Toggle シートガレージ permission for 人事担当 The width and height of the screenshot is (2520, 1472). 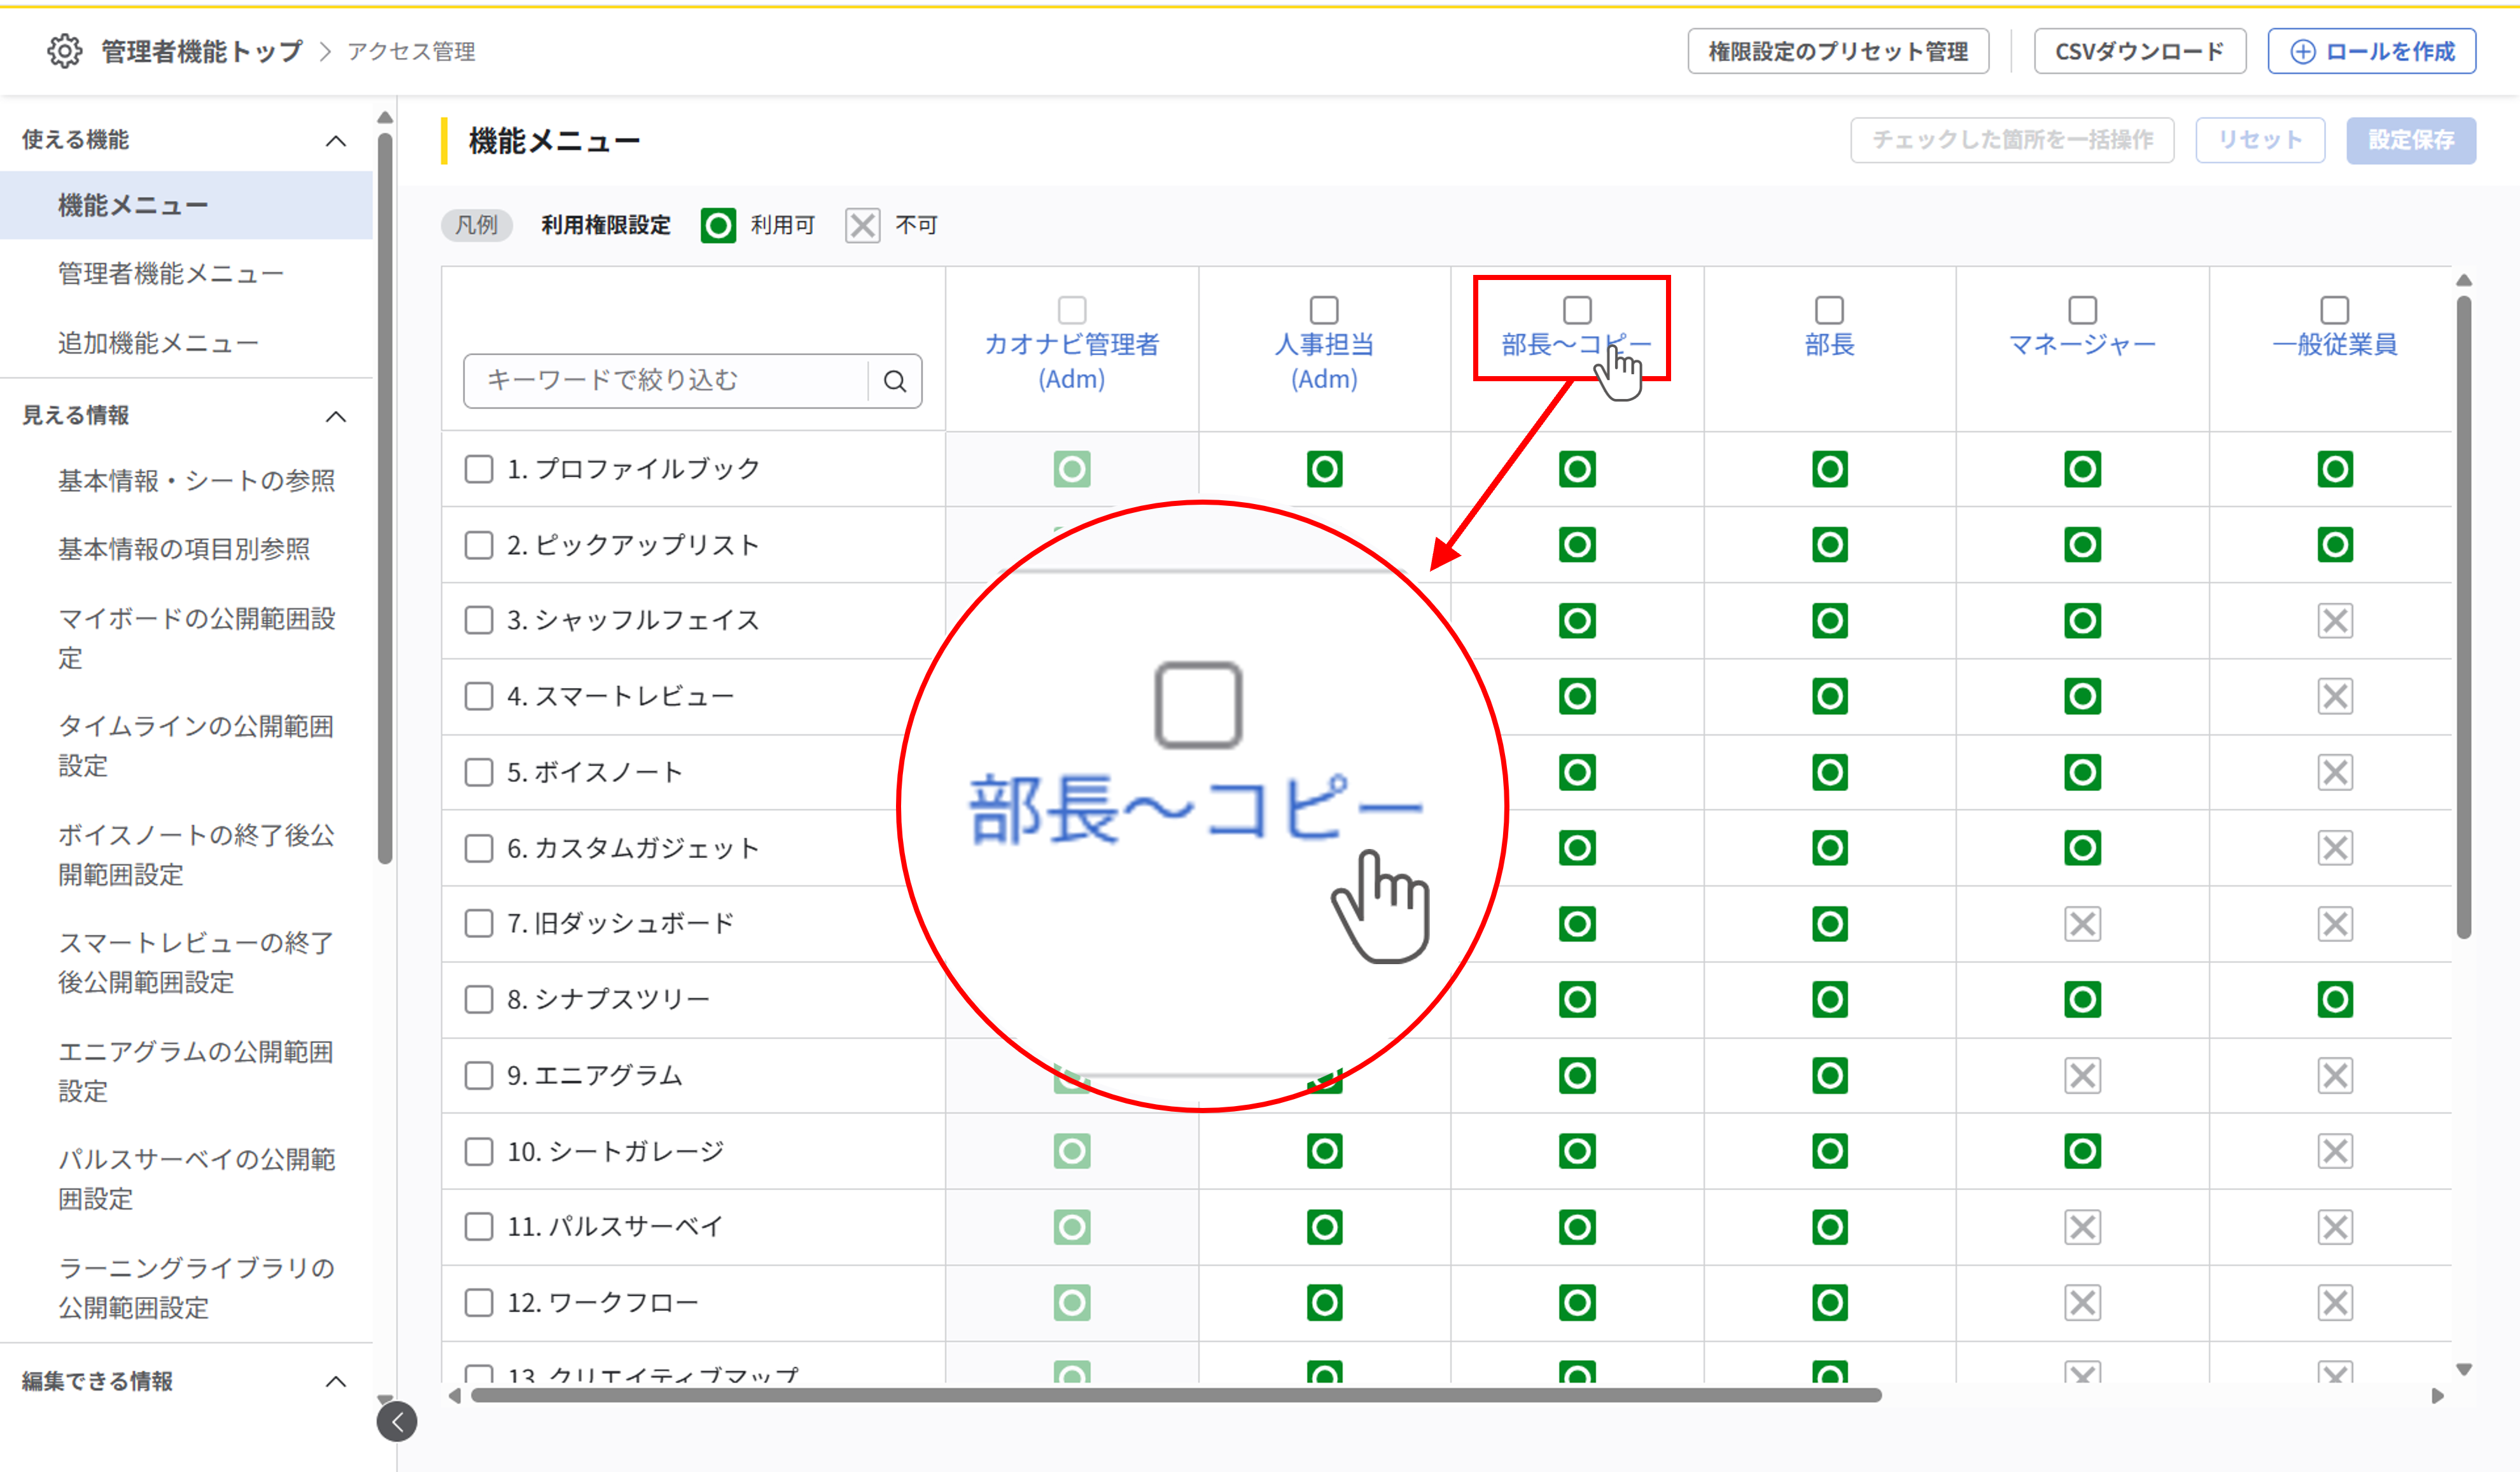(x=1324, y=1151)
